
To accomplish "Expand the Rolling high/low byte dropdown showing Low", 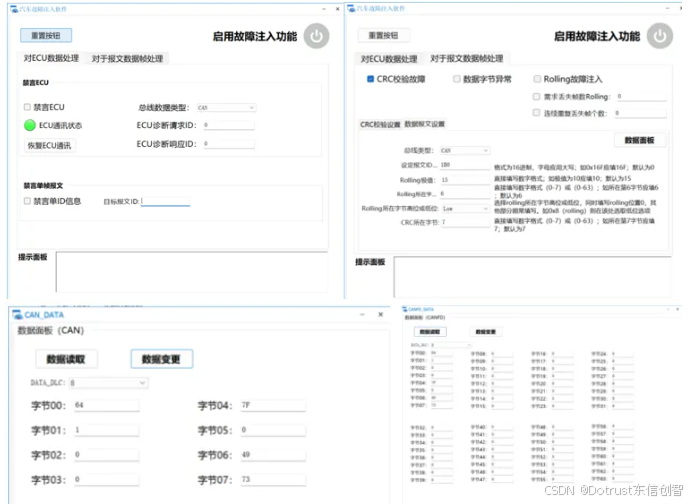I will 466,208.
